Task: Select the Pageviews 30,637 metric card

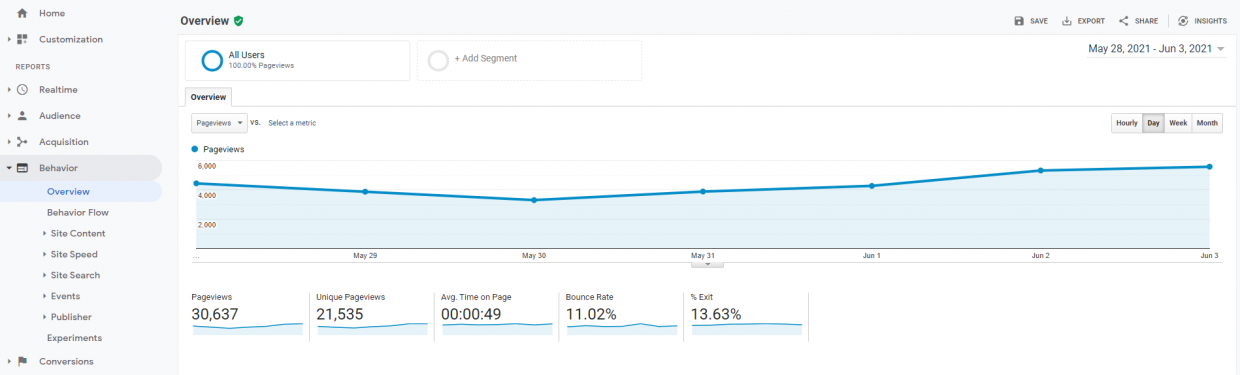Action: pos(247,315)
